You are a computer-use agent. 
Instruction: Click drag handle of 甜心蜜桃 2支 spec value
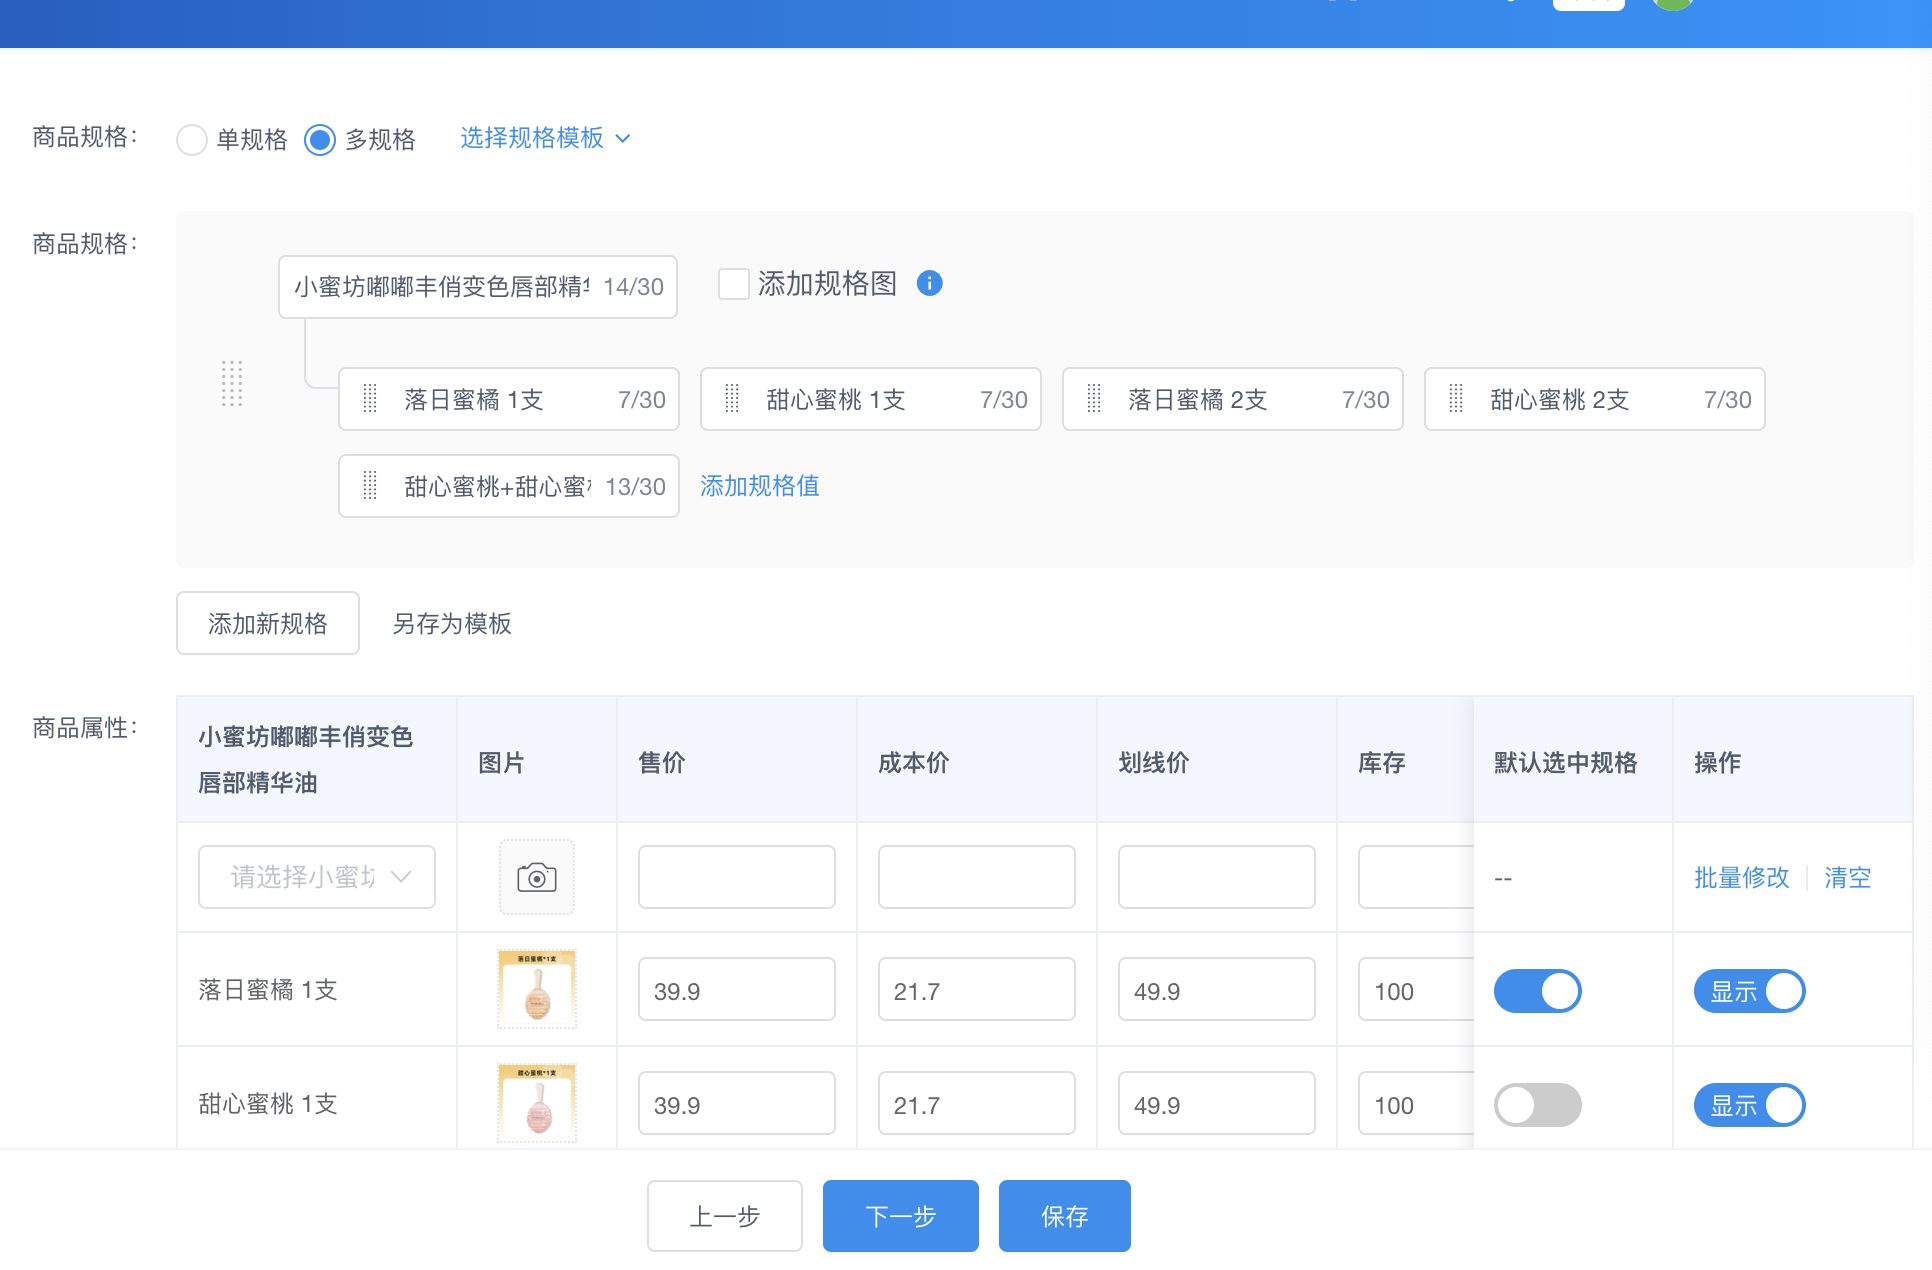tap(1456, 399)
